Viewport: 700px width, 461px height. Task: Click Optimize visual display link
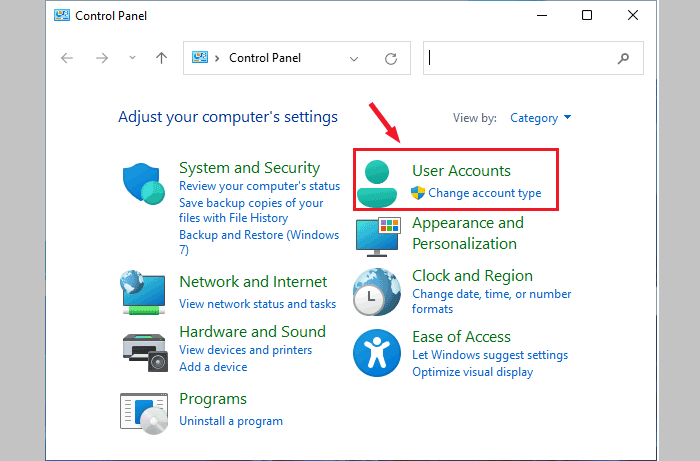pos(472,372)
